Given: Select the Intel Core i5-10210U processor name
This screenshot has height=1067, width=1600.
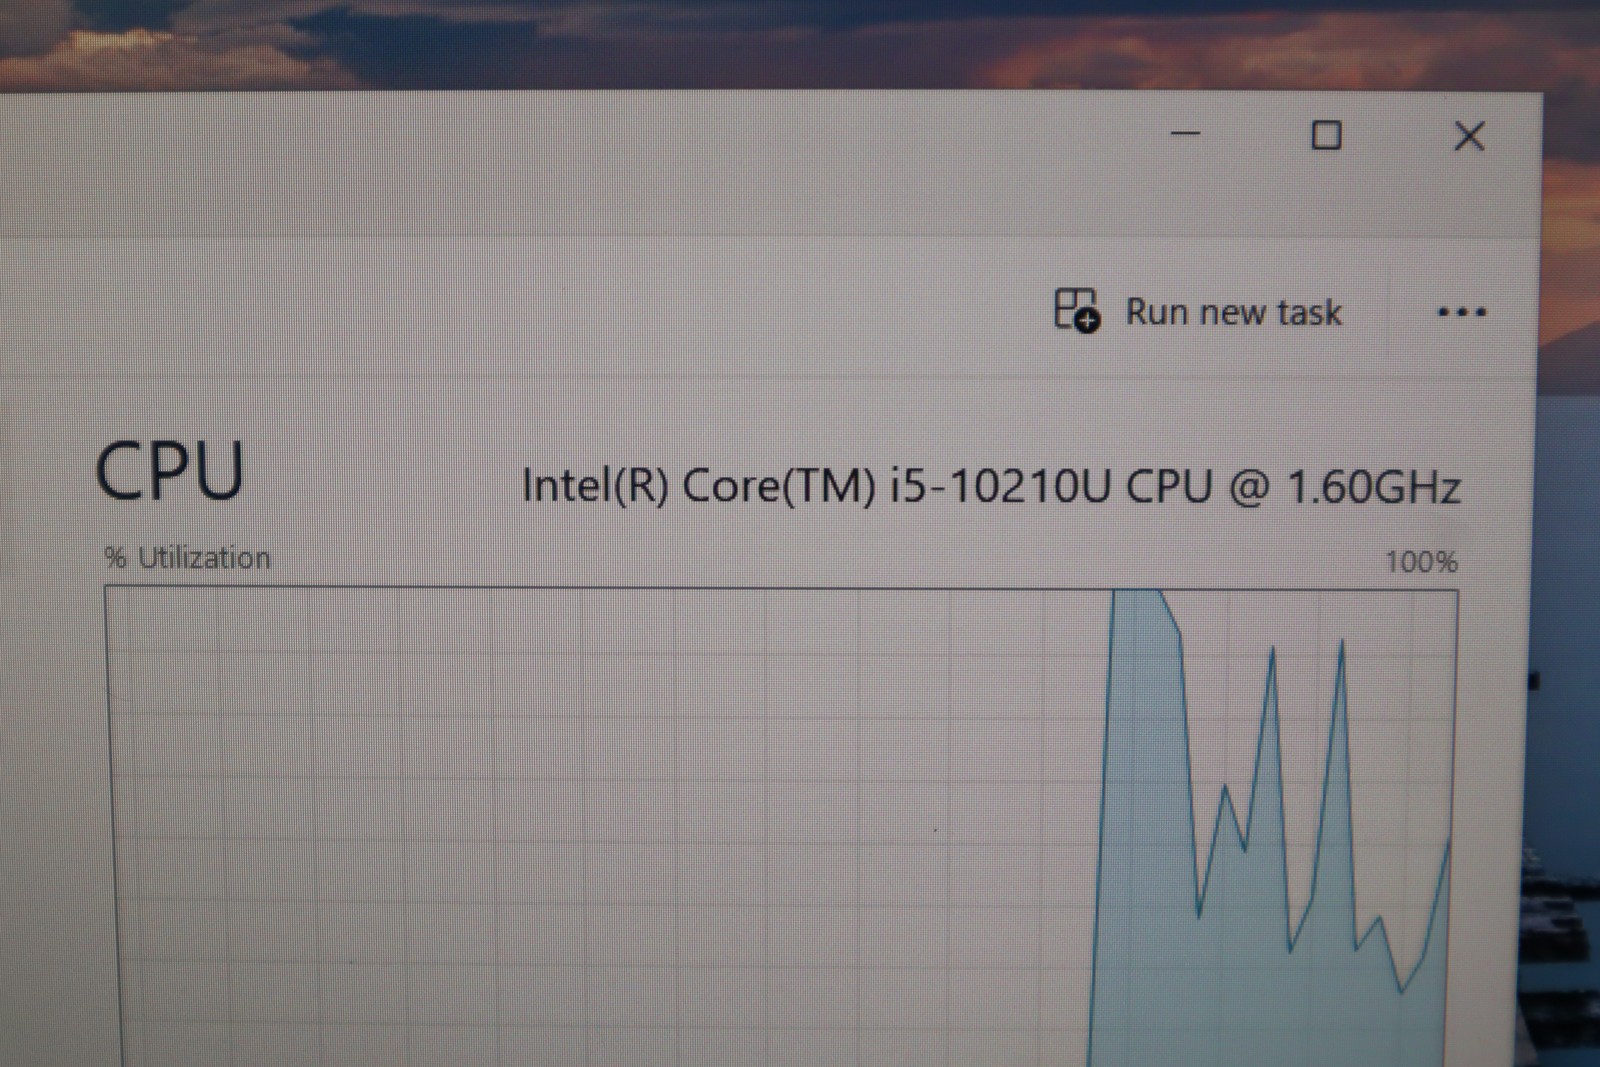Looking at the screenshot, I should [991, 487].
